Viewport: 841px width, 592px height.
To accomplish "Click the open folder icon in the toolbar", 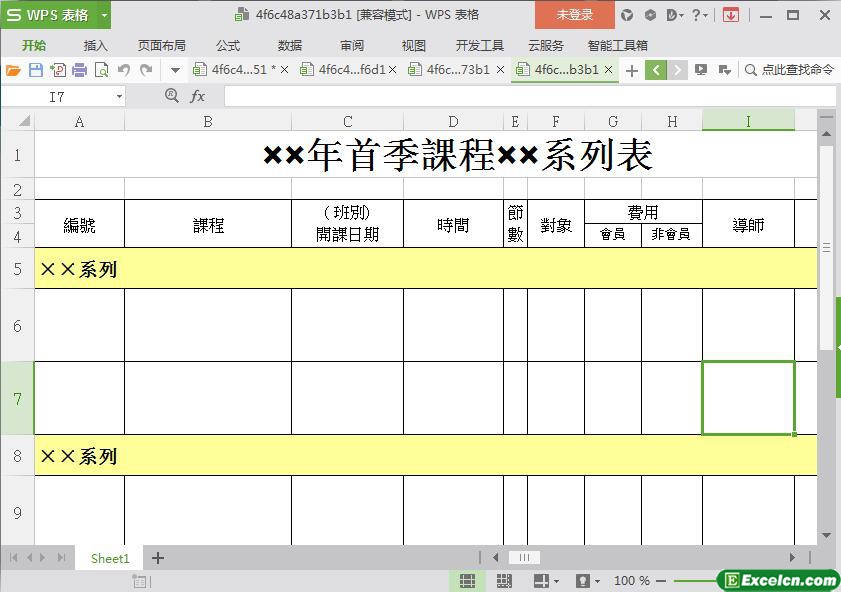I will click(13, 70).
